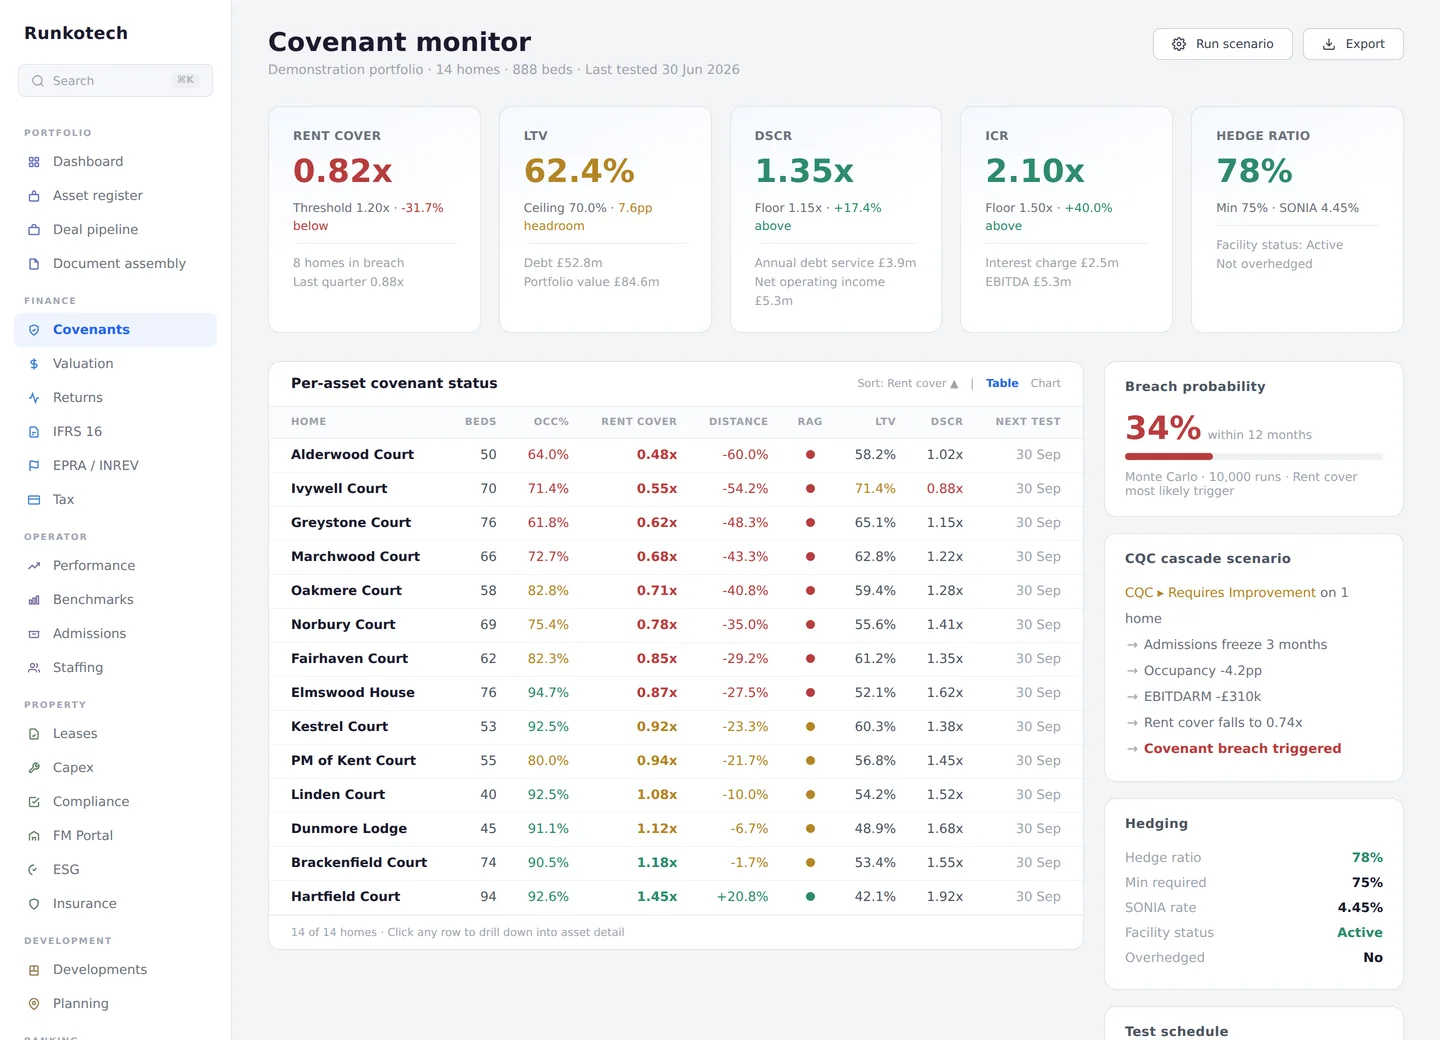The height and width of the screenshot is (1040, 1440).
Task: Sort table by OCC% column header
Action: tap(551, 422)
